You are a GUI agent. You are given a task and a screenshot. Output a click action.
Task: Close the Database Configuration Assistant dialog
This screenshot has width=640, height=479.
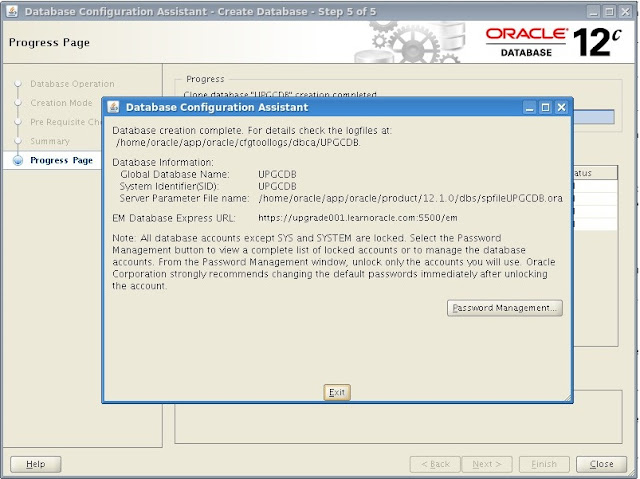pyautogui.click(x=561, y=107)
